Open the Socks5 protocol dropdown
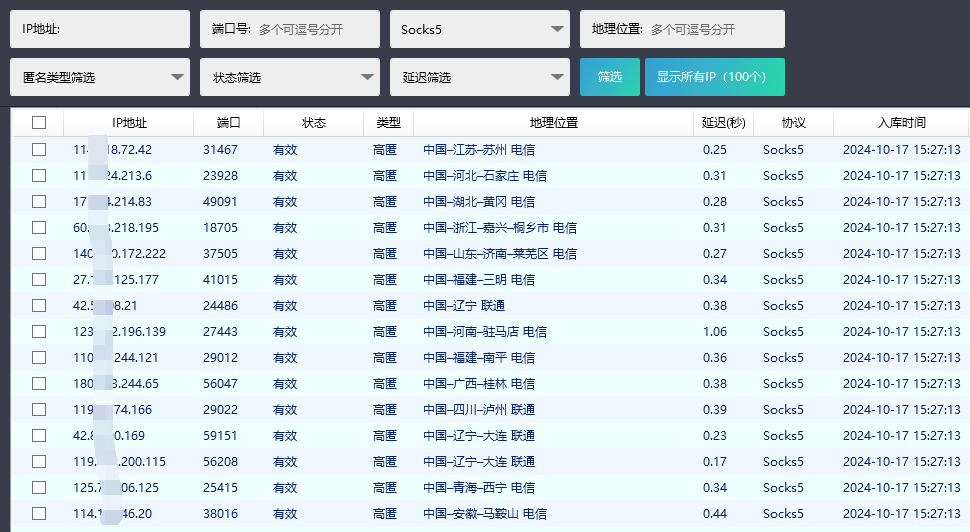The width and height of the screenshot is (970, 532). pos(479,29)
